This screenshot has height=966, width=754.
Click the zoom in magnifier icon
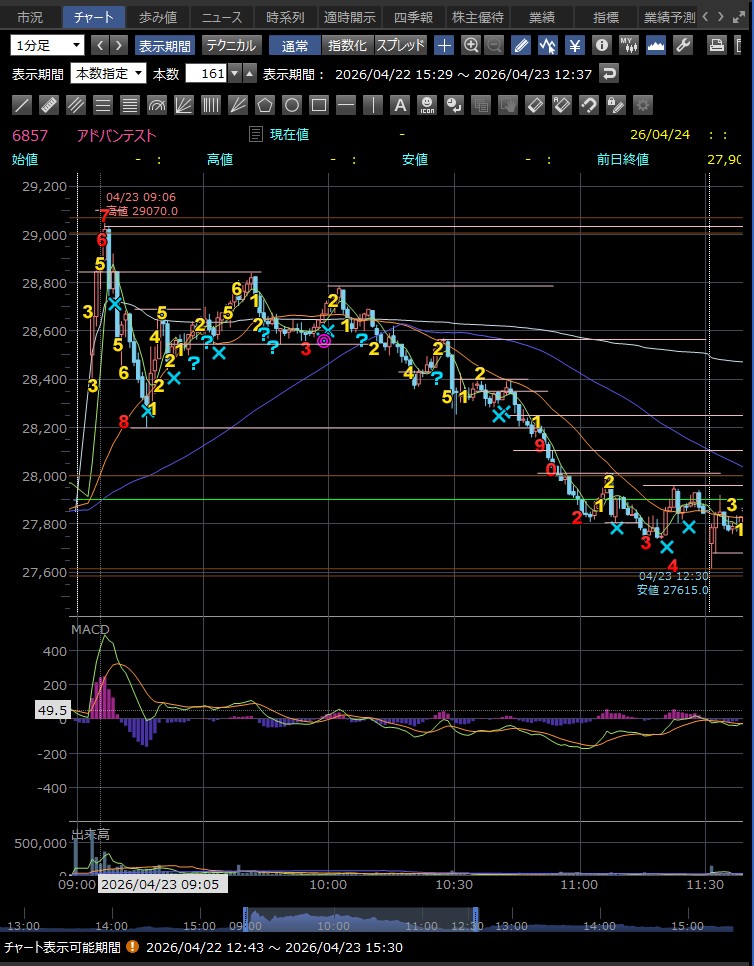click(470, 45)
